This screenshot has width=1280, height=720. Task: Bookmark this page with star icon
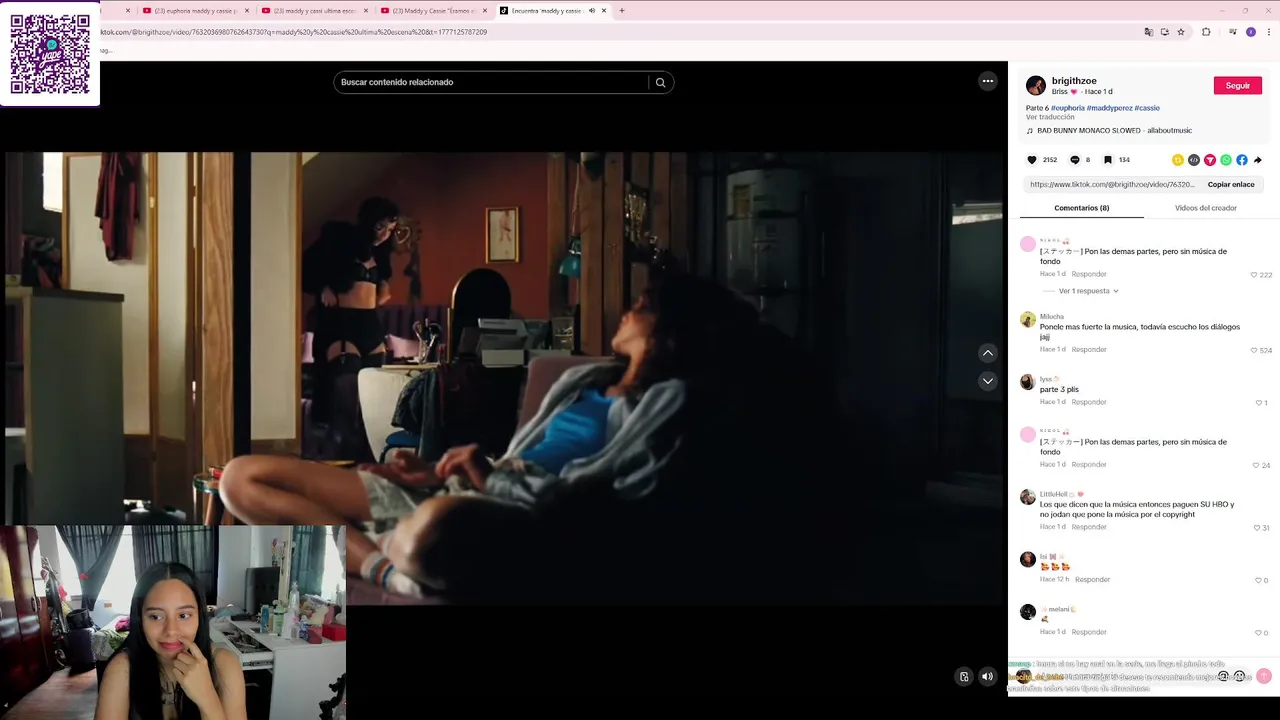[1181, 32]
